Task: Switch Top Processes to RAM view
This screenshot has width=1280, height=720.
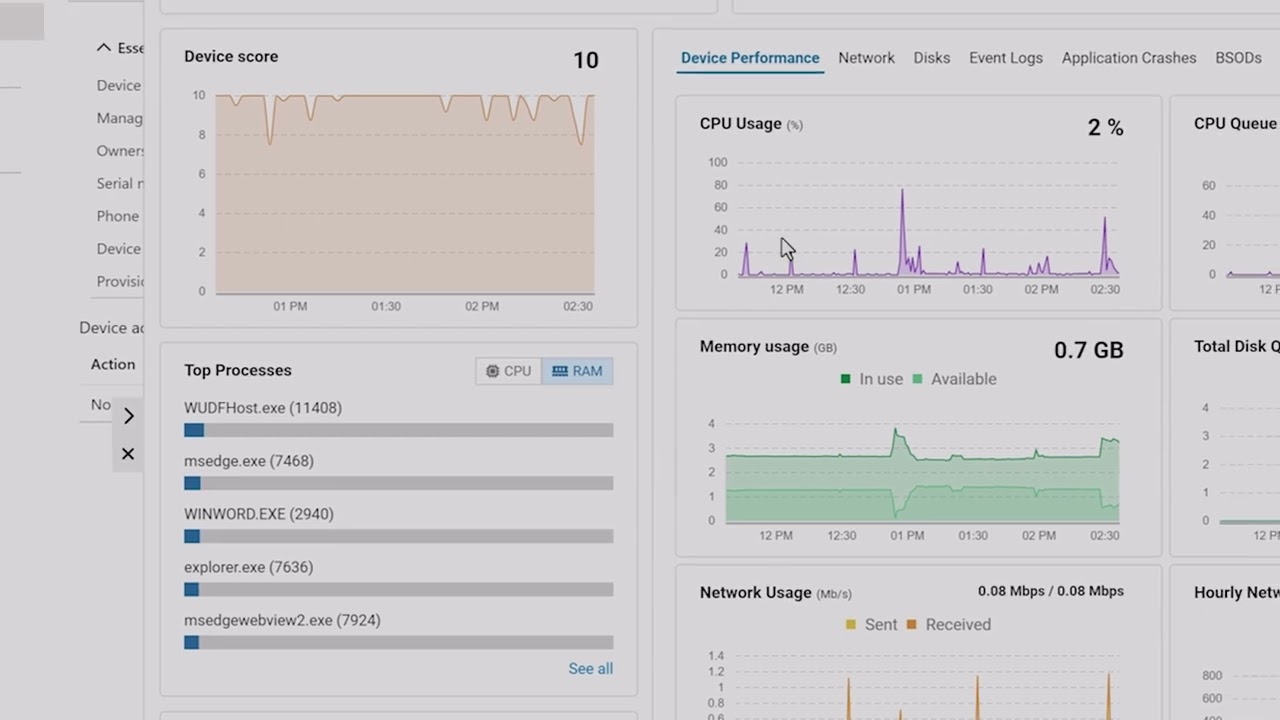Action: [x=577, y=371]
